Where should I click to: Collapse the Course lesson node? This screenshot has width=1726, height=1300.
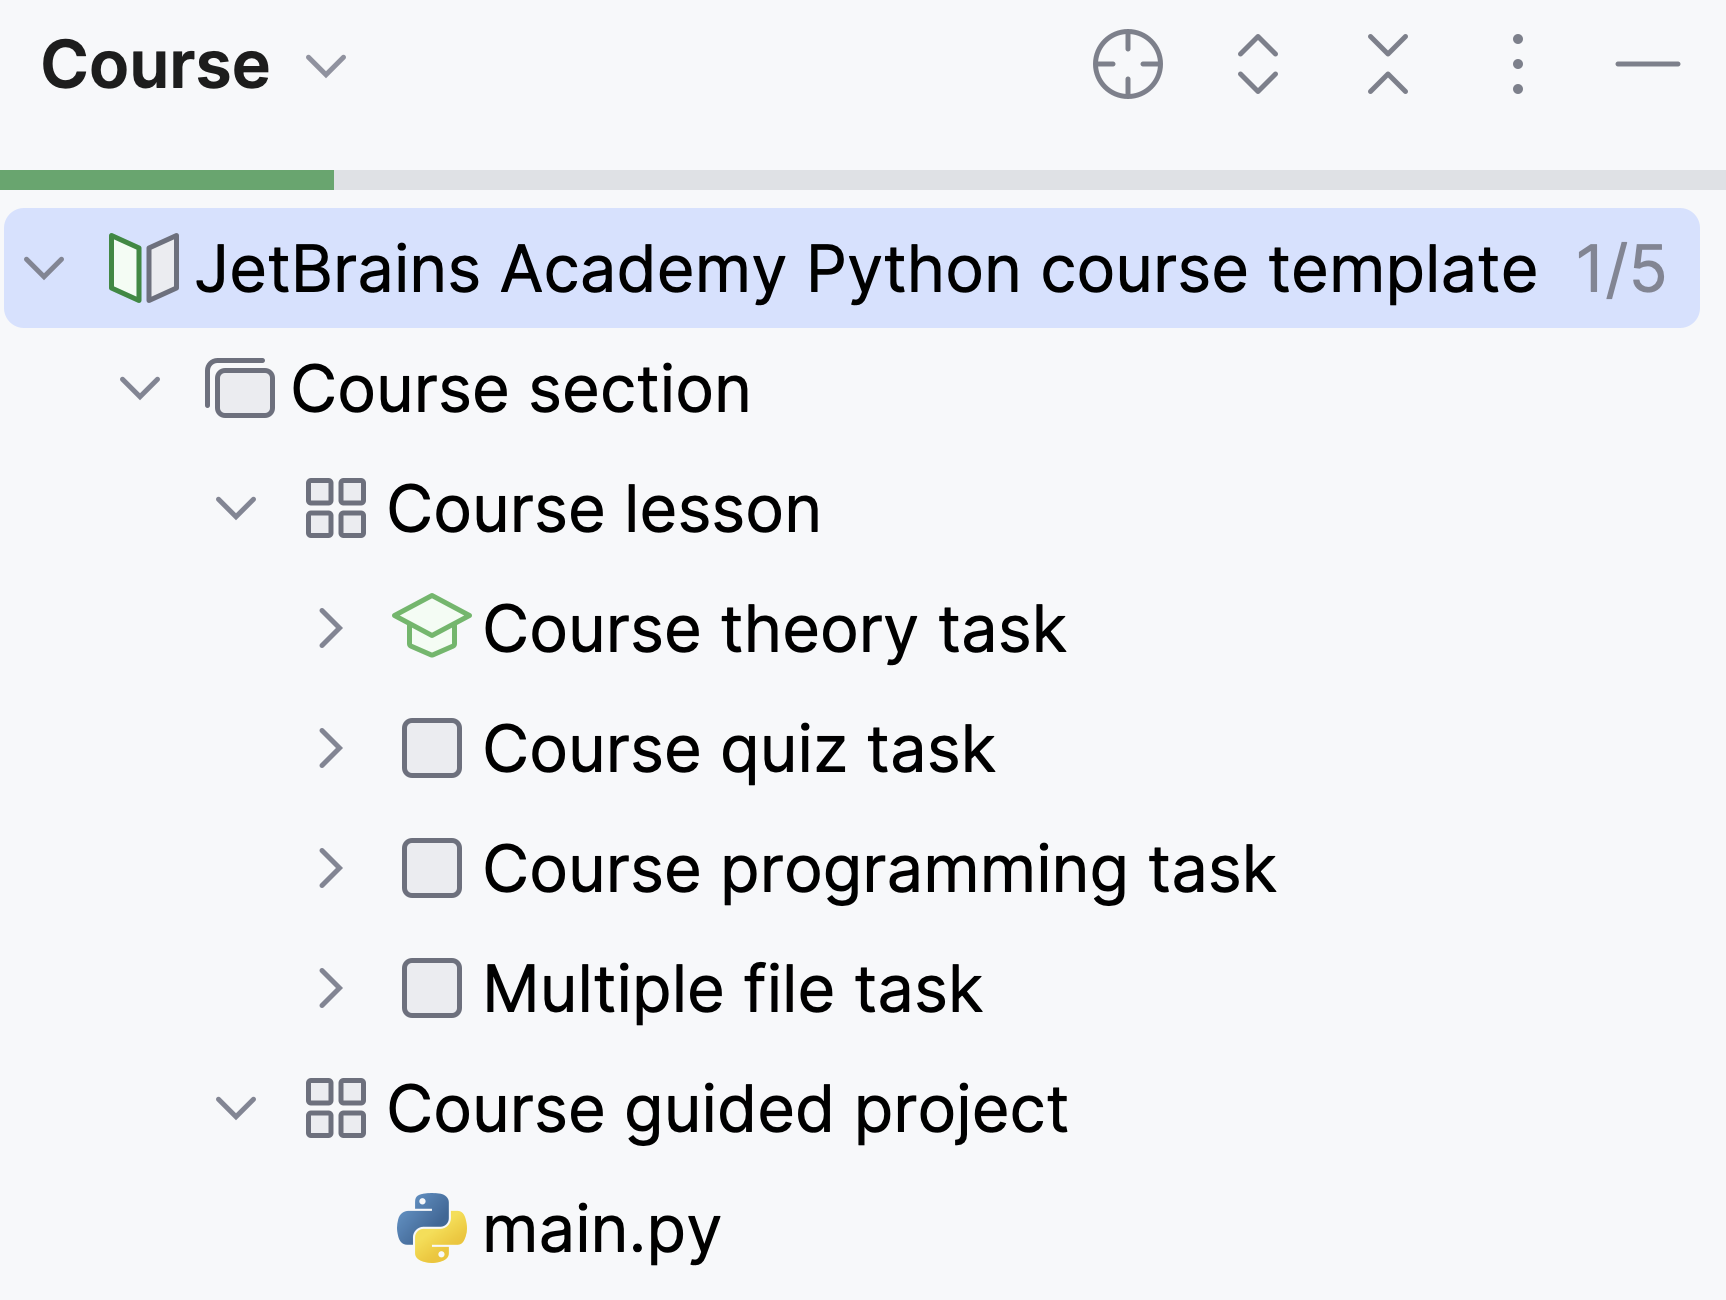[x=236, y=508]
